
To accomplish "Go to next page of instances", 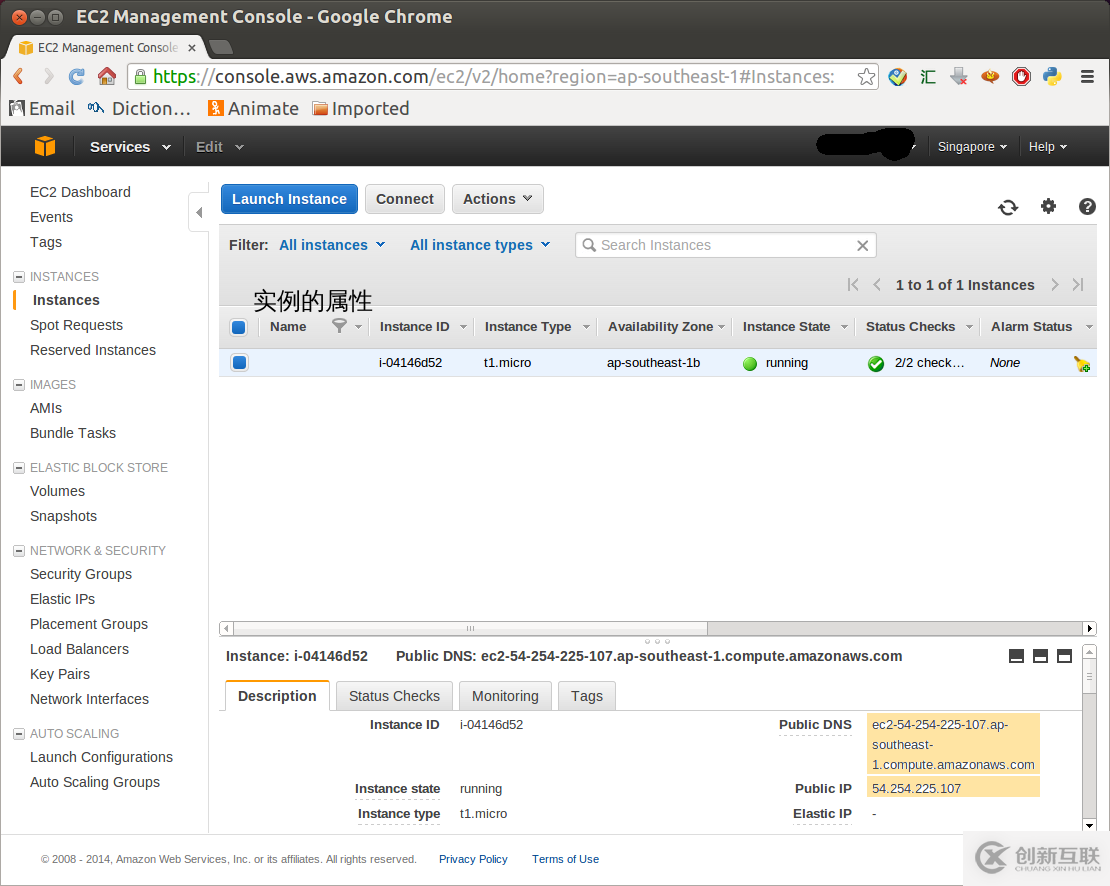I will tap(1055, 284).
